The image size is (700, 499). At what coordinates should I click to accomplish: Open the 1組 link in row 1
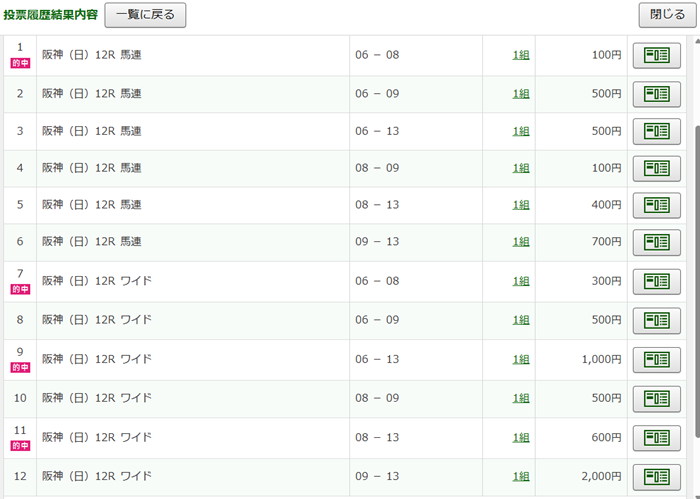point(521,55)
